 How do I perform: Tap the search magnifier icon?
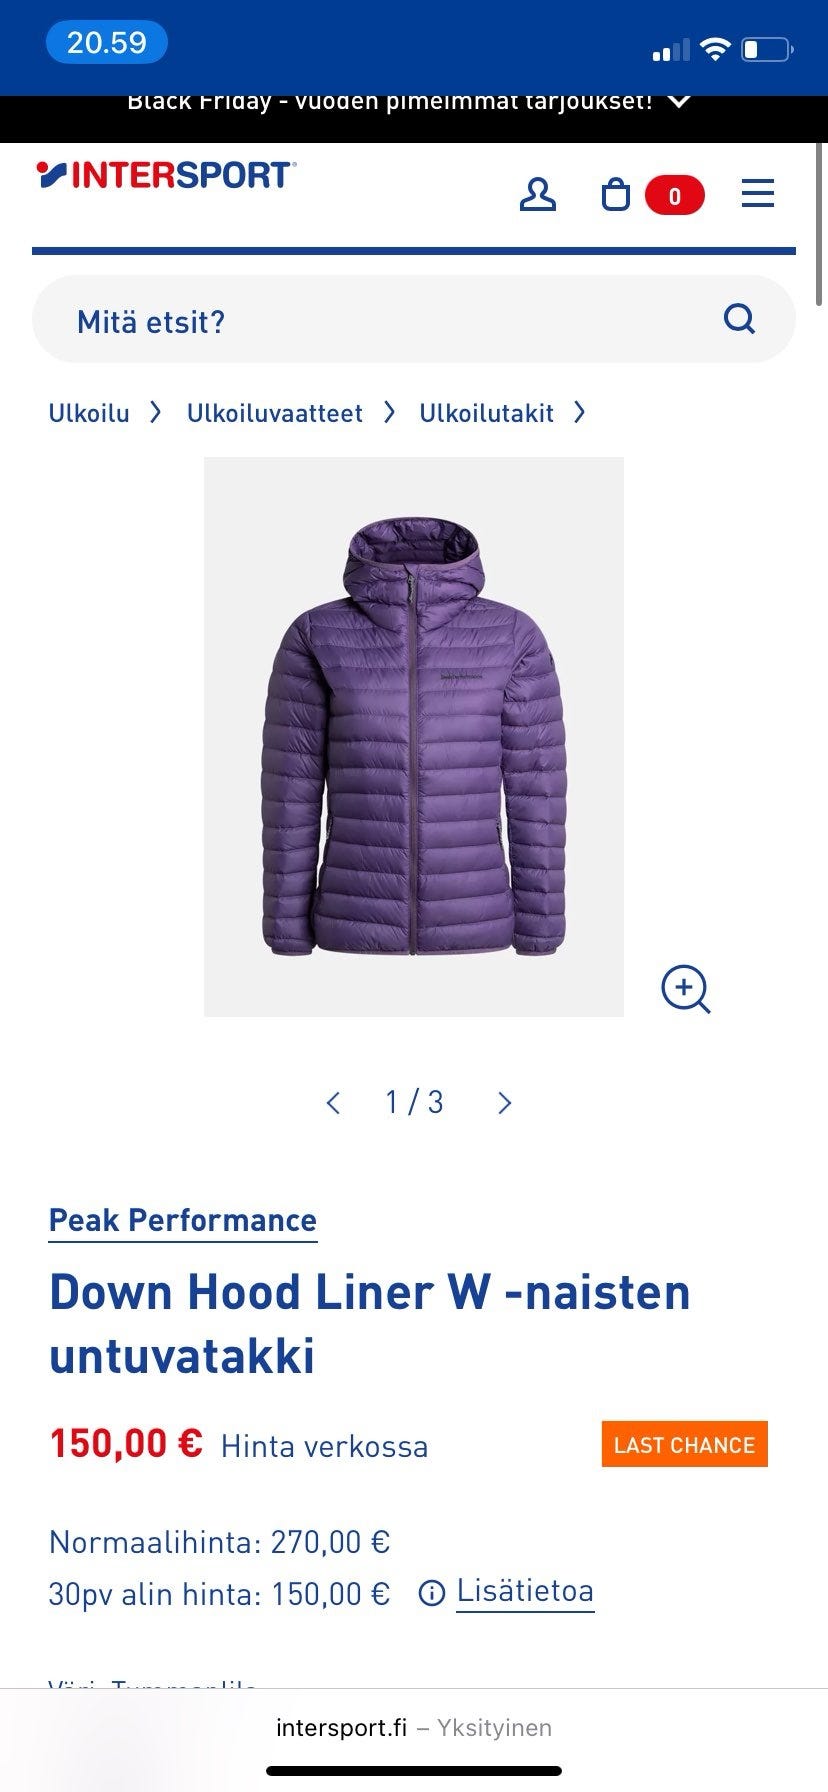click(x=739, y=320)
